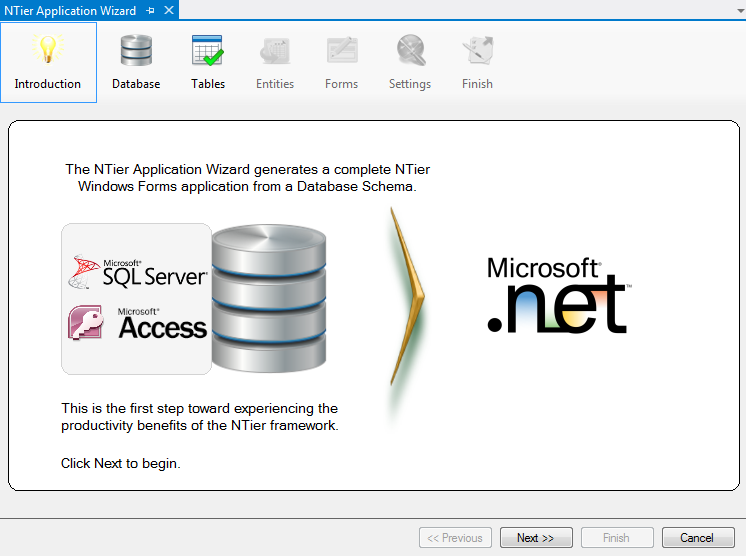The image size is (746, 556).
Task: Click the Entities step label
Action: (x=275, y=84)
